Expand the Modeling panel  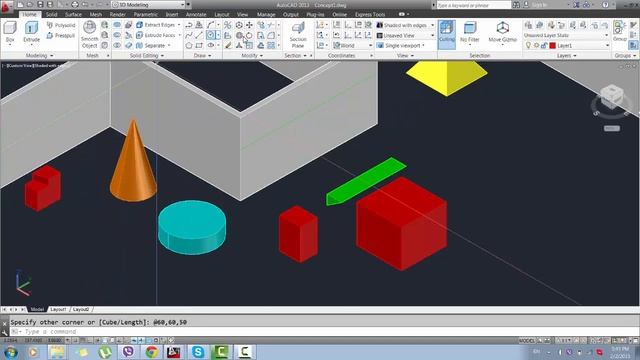pos(39,55)
